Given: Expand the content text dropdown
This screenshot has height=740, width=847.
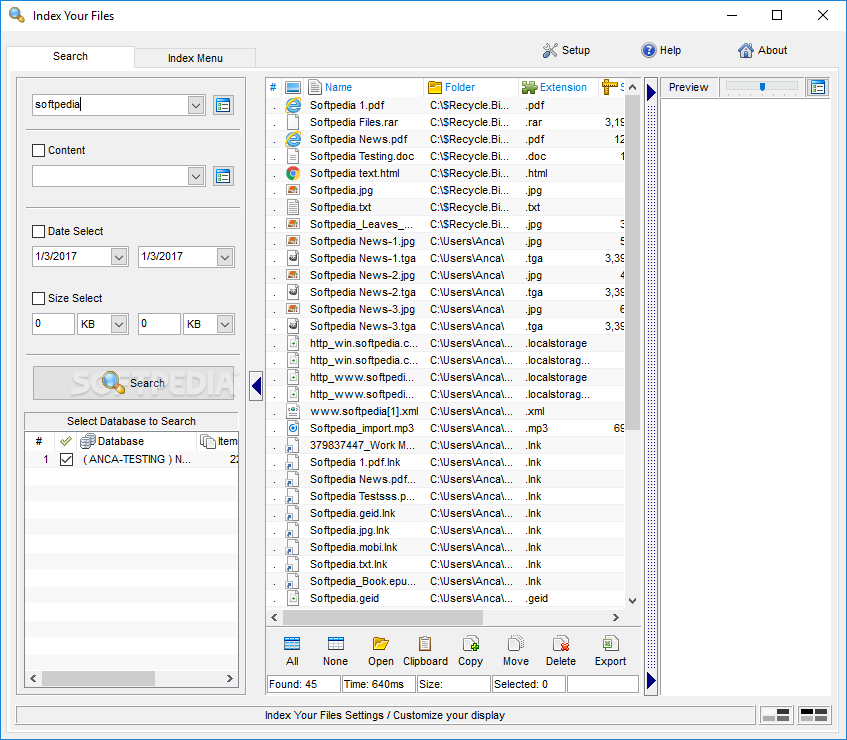Looking at the screenshot, I should pos(196,177).
